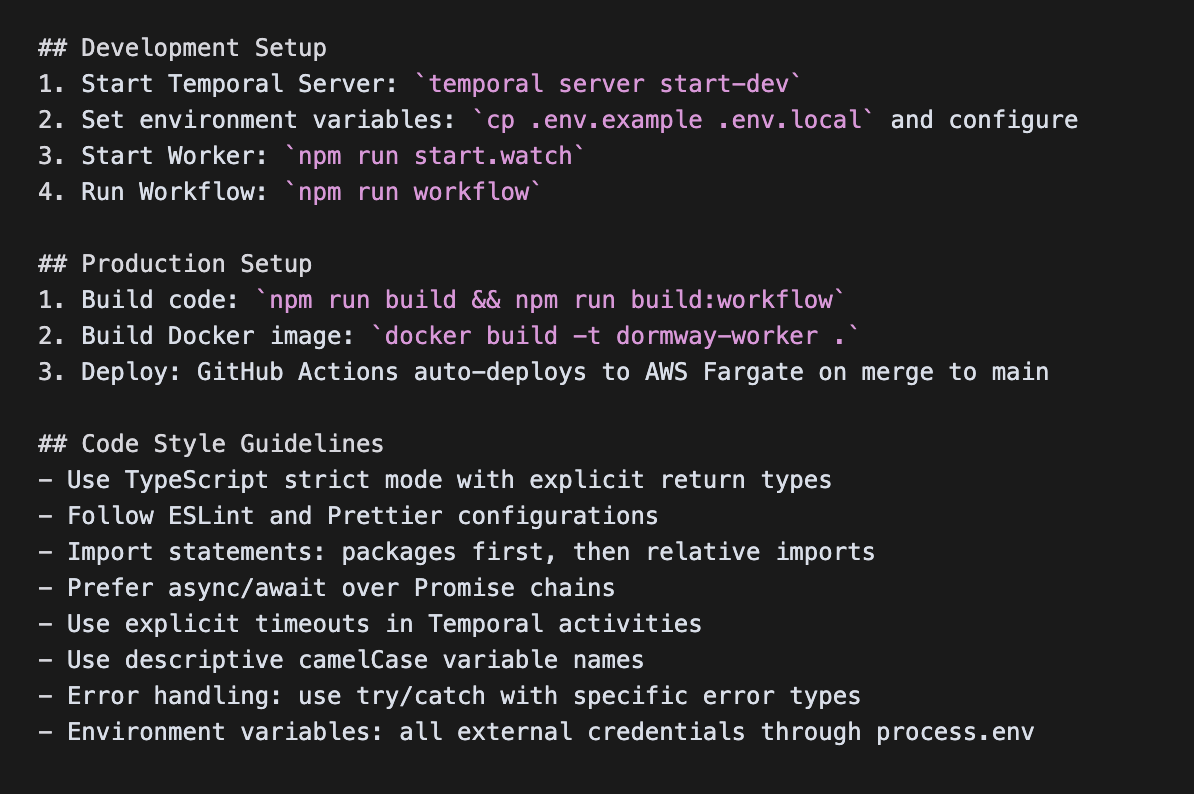
Task: Click the temporal server start-dev command
Action: [x=608, y=84]
